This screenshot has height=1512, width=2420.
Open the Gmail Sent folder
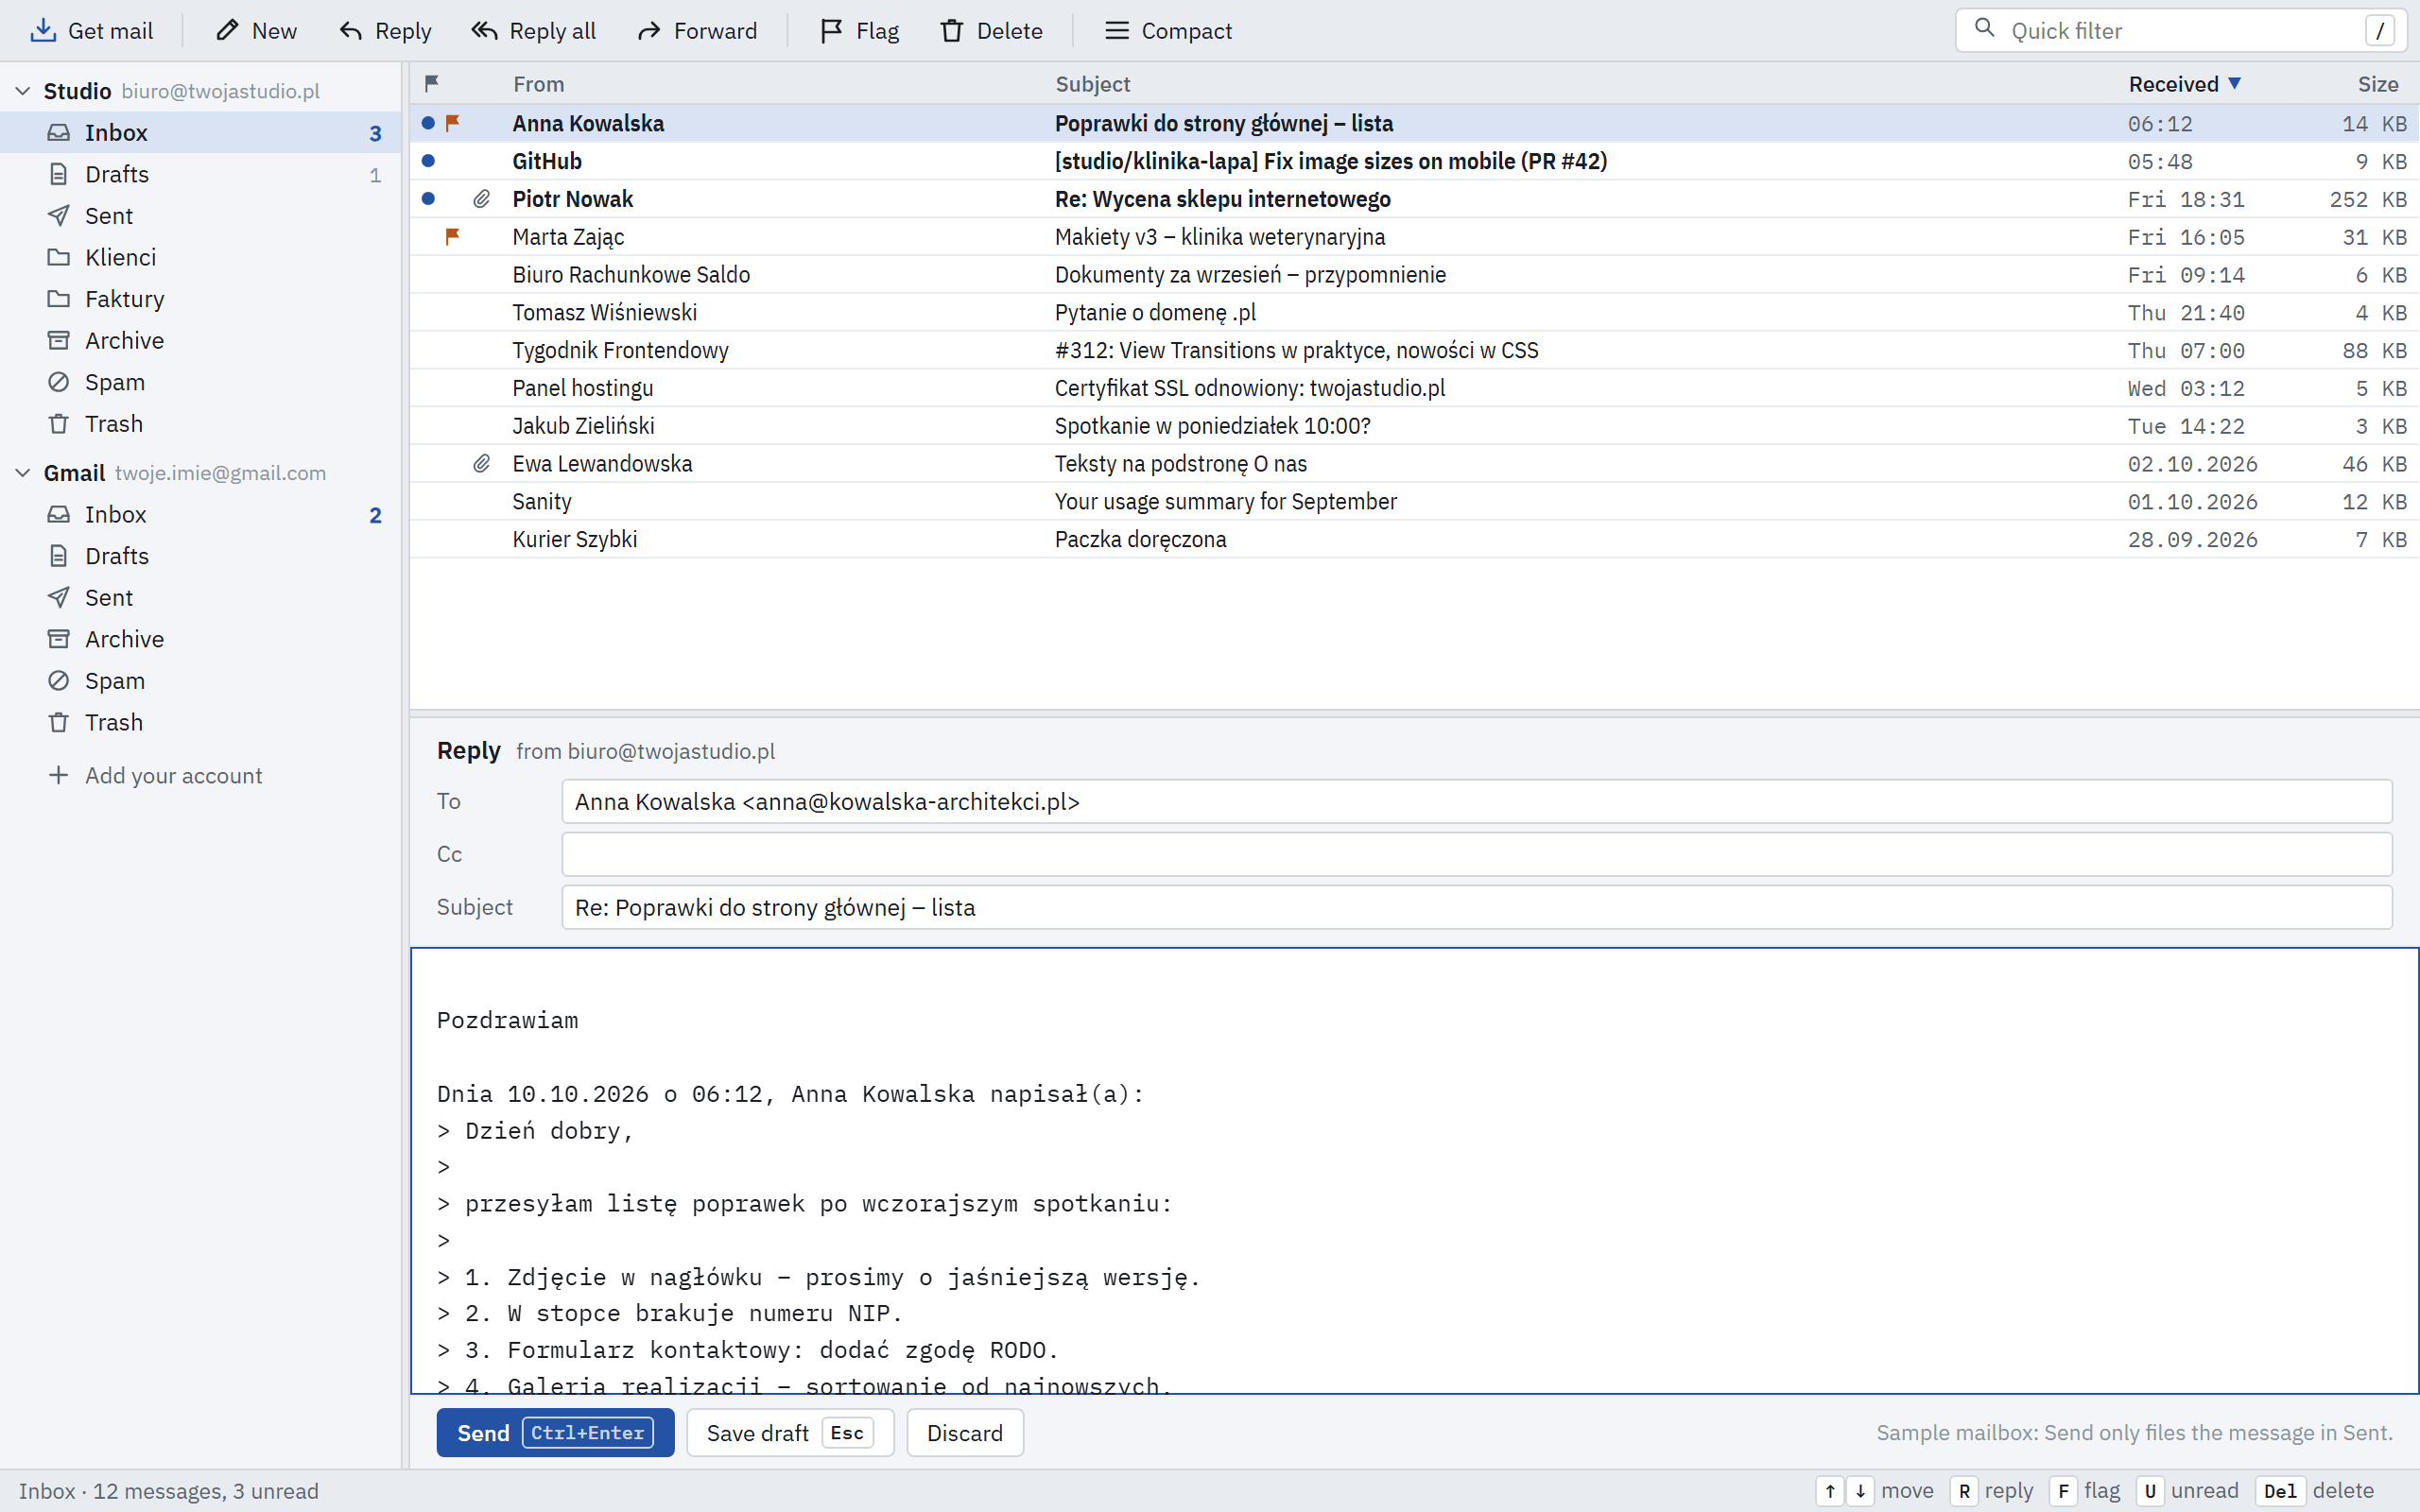tap(200, 598)
